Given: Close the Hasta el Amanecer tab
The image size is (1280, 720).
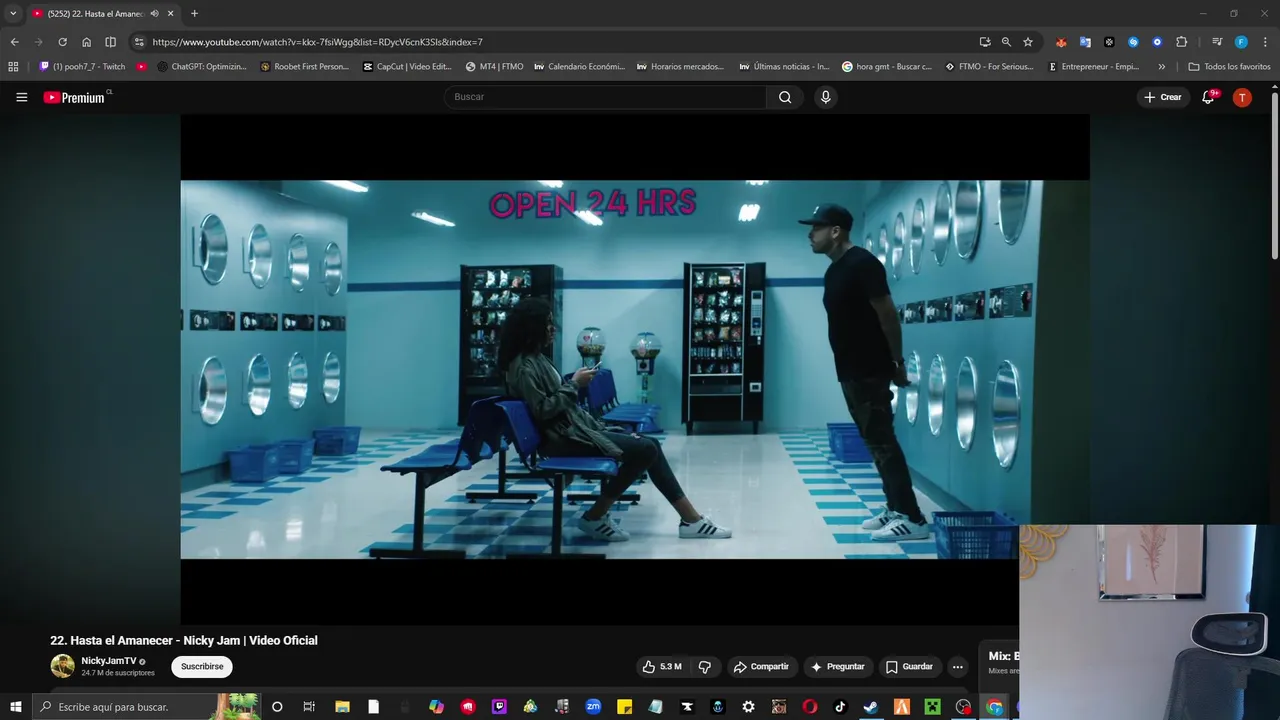Looking at the screenshot, I should pos(170,14).
